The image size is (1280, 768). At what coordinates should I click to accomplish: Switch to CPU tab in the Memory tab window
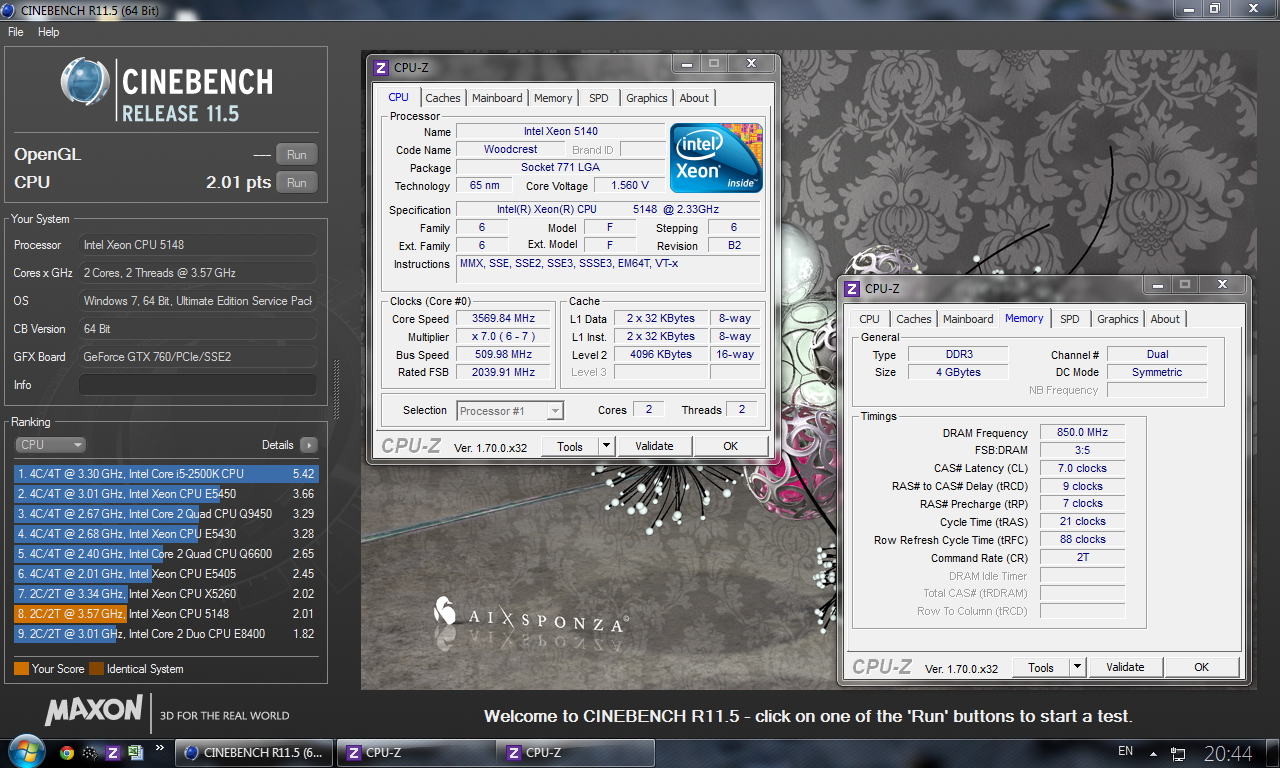870,319
